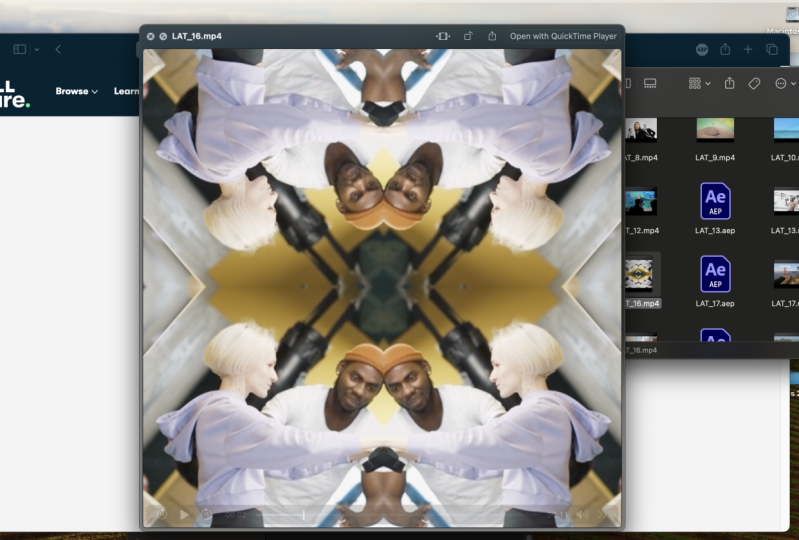
Task: Mute the video with the volume icon
Action: tap(582, 515)
